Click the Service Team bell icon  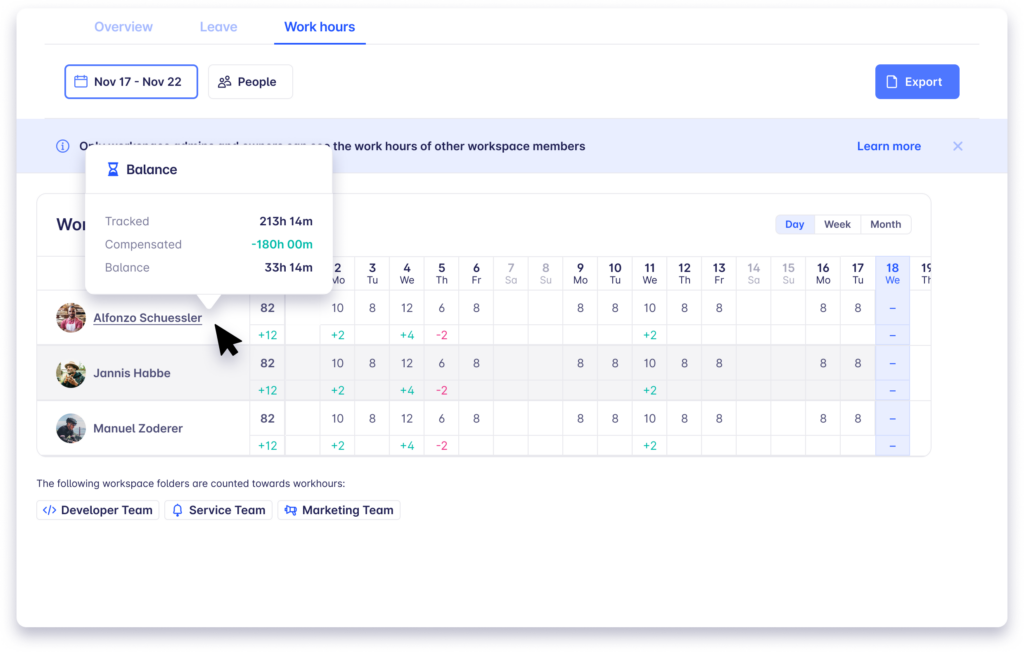coord(178,510)
